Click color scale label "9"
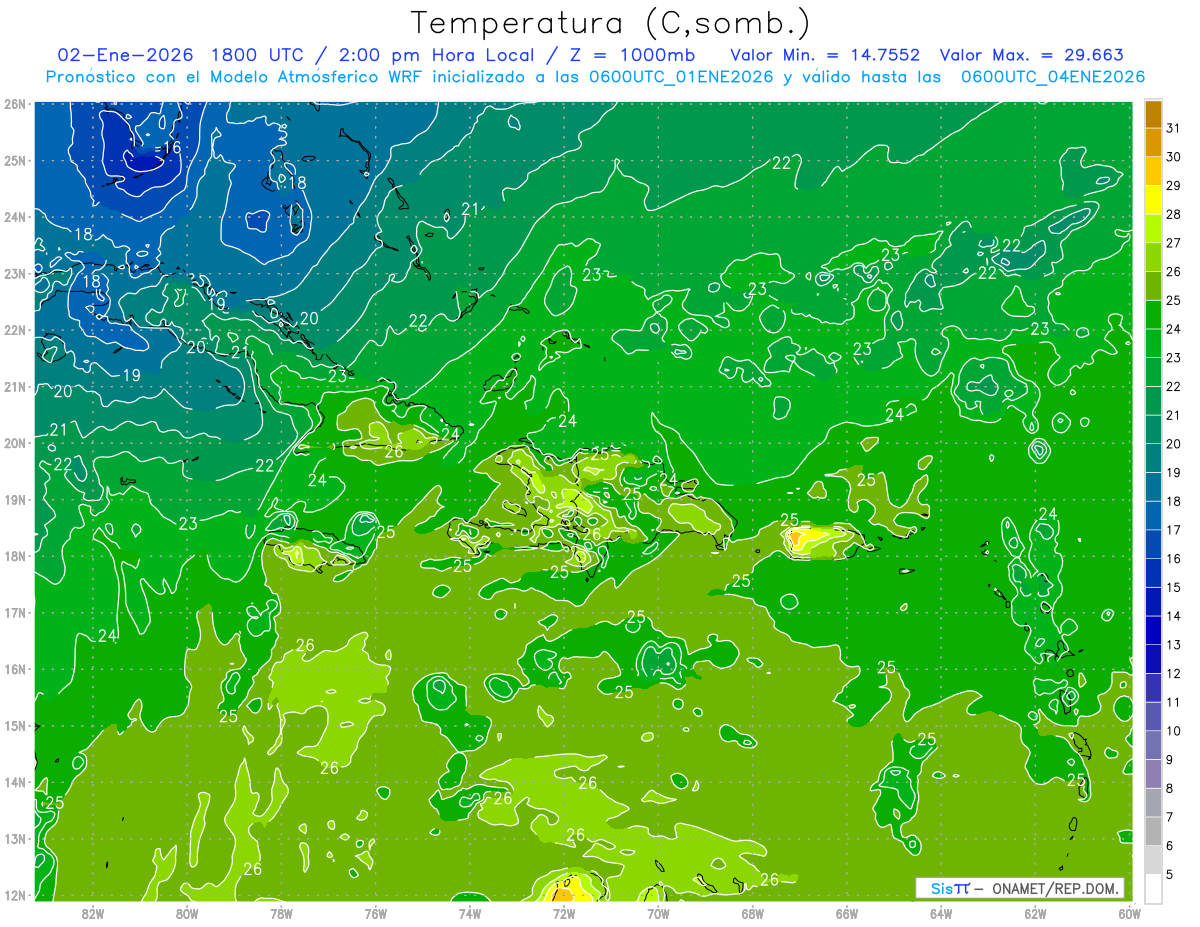The height and width of the screenshot is (927, 1200). [1169, 759]
